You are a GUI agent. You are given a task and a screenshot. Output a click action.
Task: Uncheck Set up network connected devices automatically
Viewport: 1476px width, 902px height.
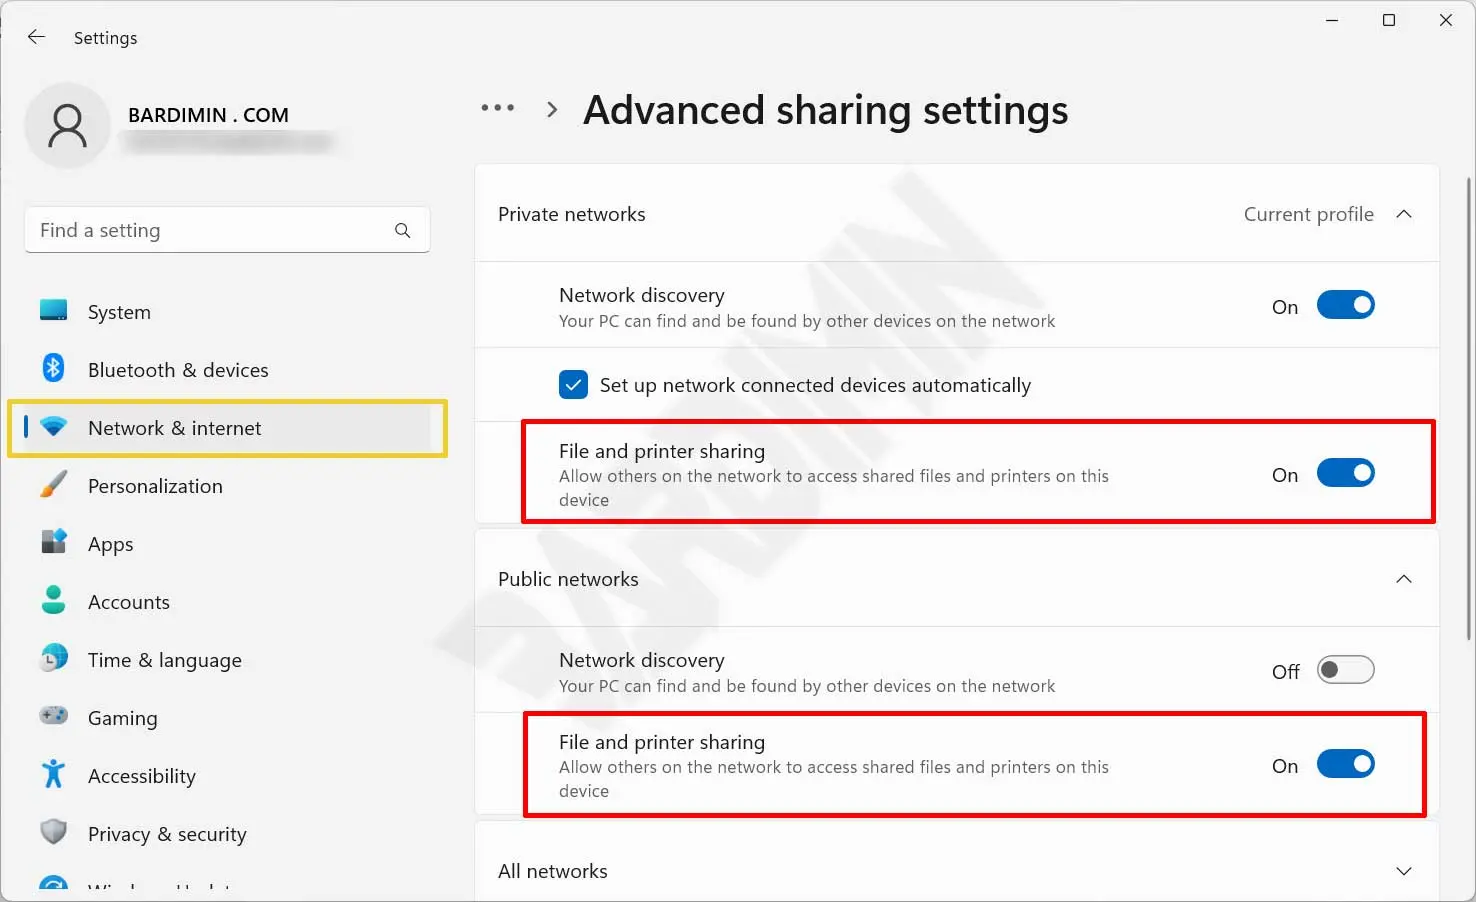pyautogui.click(x=573, y=385)
